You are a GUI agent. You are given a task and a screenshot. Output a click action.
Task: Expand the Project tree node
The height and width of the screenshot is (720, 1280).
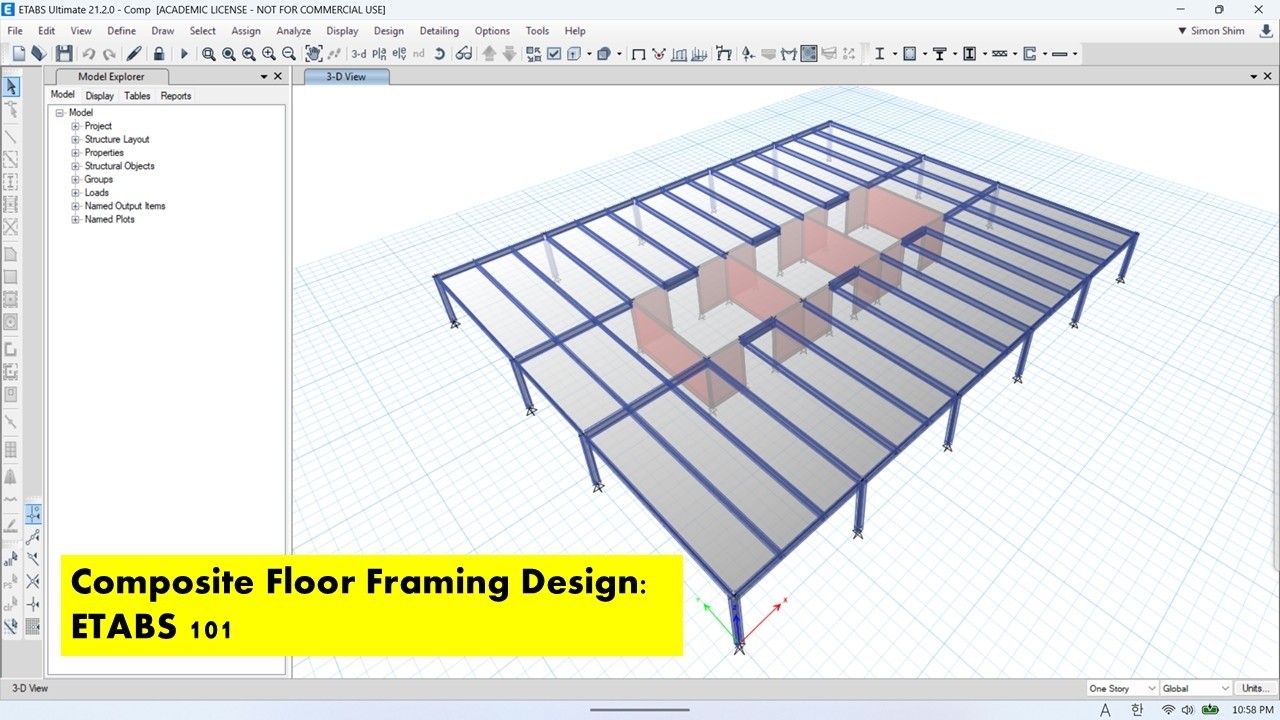point(75,126)
